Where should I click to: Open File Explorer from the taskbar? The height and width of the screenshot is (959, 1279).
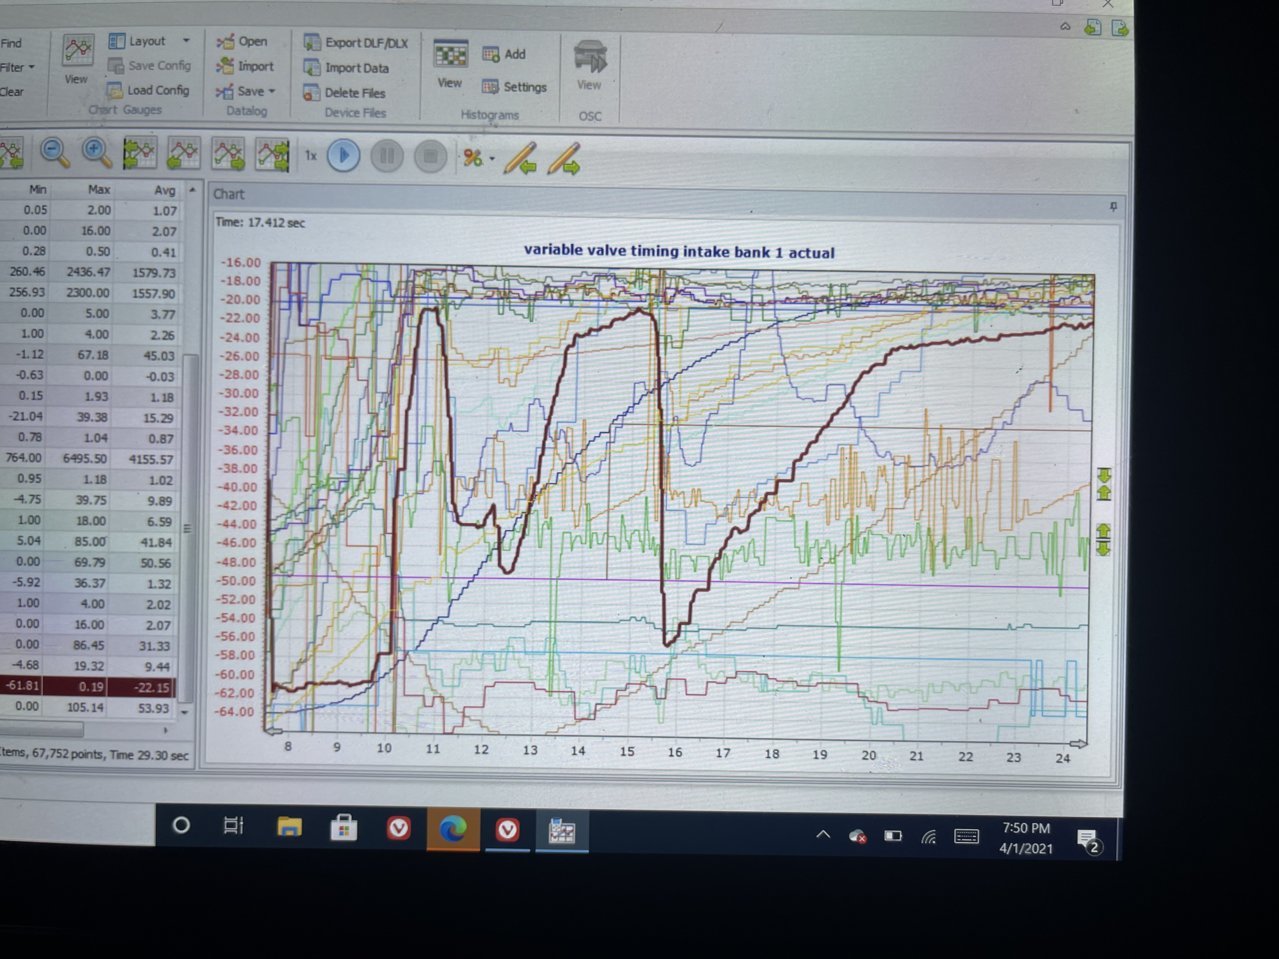289,827
